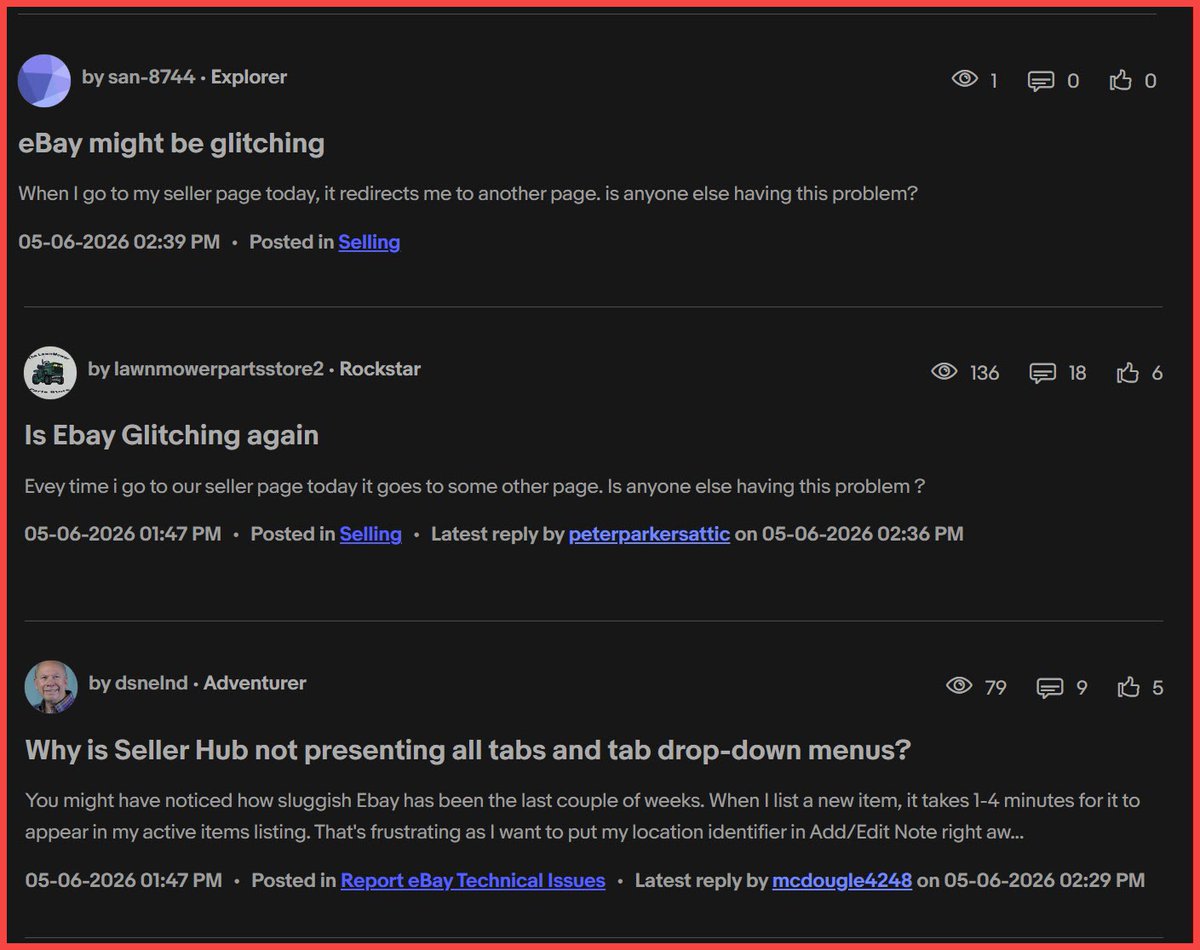Click the post date 05-06-2026 01:47 PM on lawnmowerpartsstore2's post
The height and width of the screenshot is (950, 1200).
point(123,534)
